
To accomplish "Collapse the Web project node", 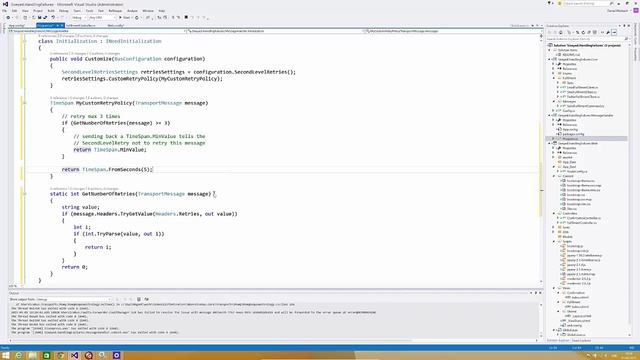I will (x=549, y=144).
